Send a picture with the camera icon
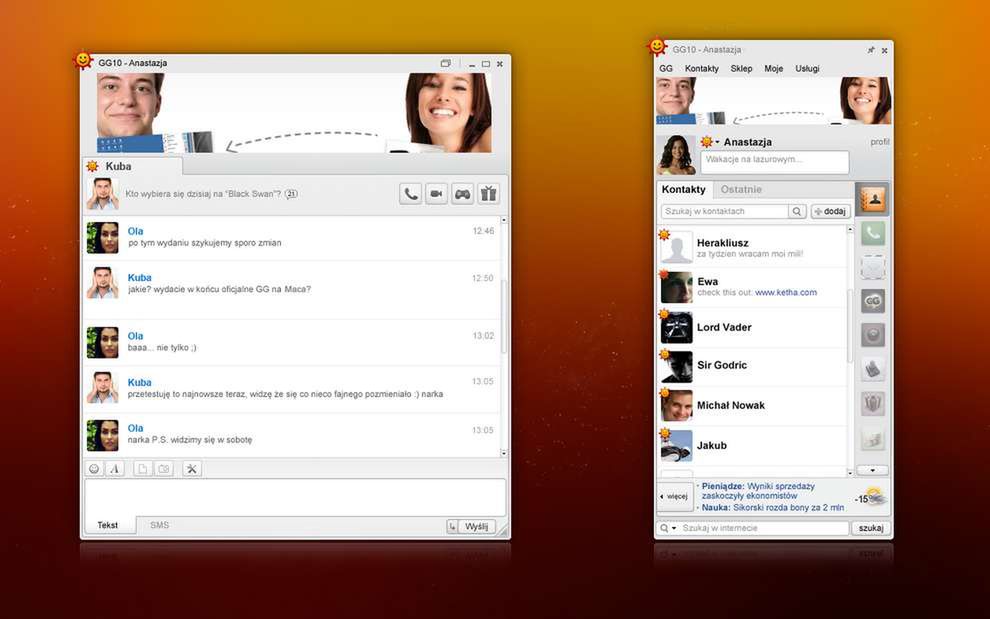 click(164, 469)
